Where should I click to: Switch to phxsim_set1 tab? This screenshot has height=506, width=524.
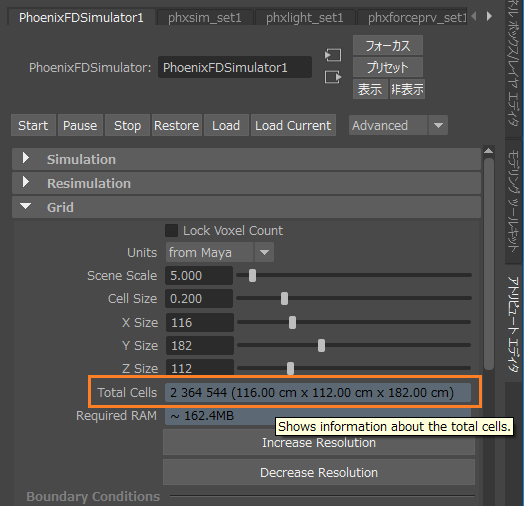coord(205,17)
